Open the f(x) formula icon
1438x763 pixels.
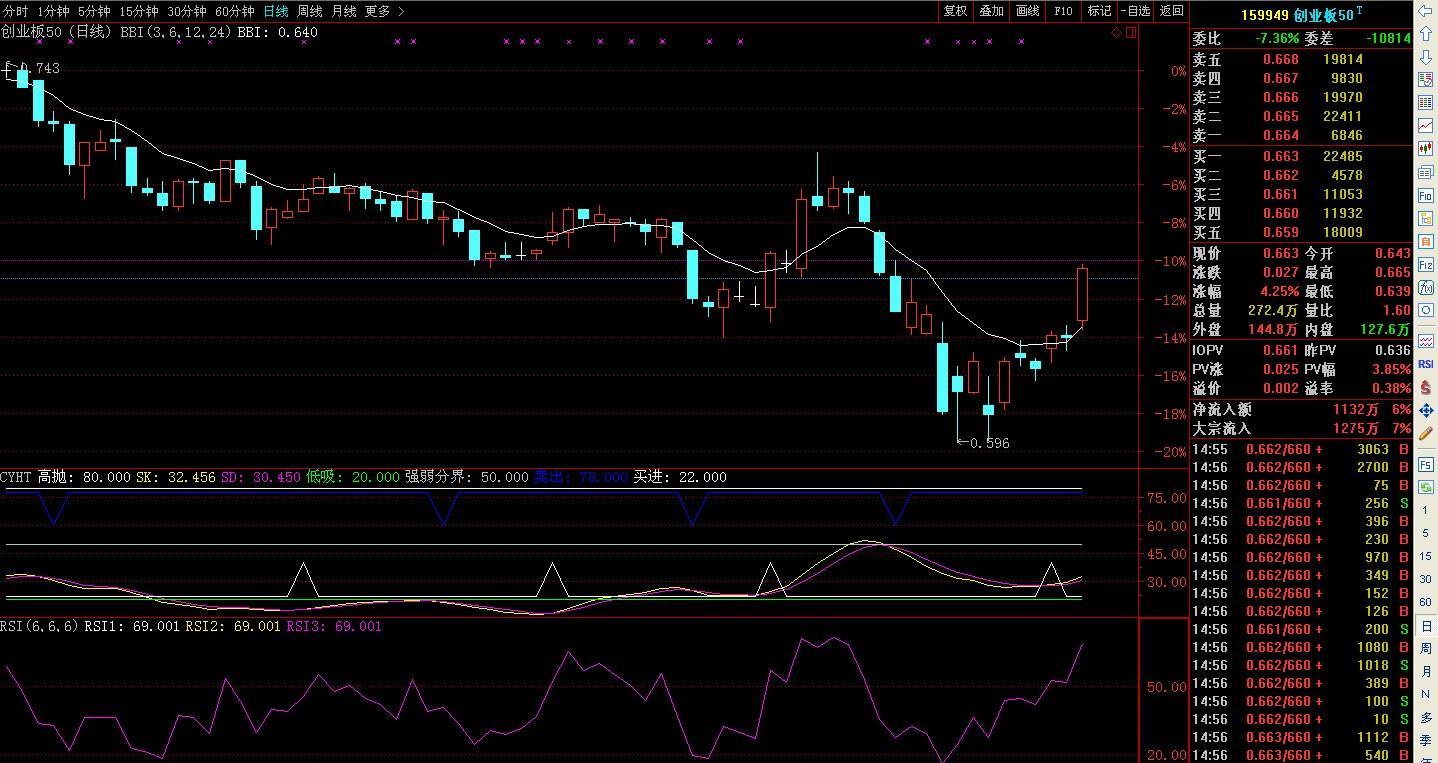[x=1426, y=287]
